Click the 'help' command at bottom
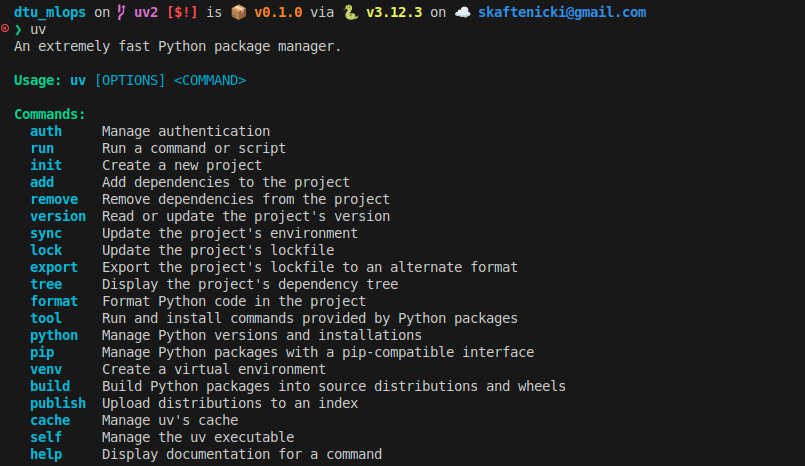Viewport: 805px width, 466px height. click(46, 454)
